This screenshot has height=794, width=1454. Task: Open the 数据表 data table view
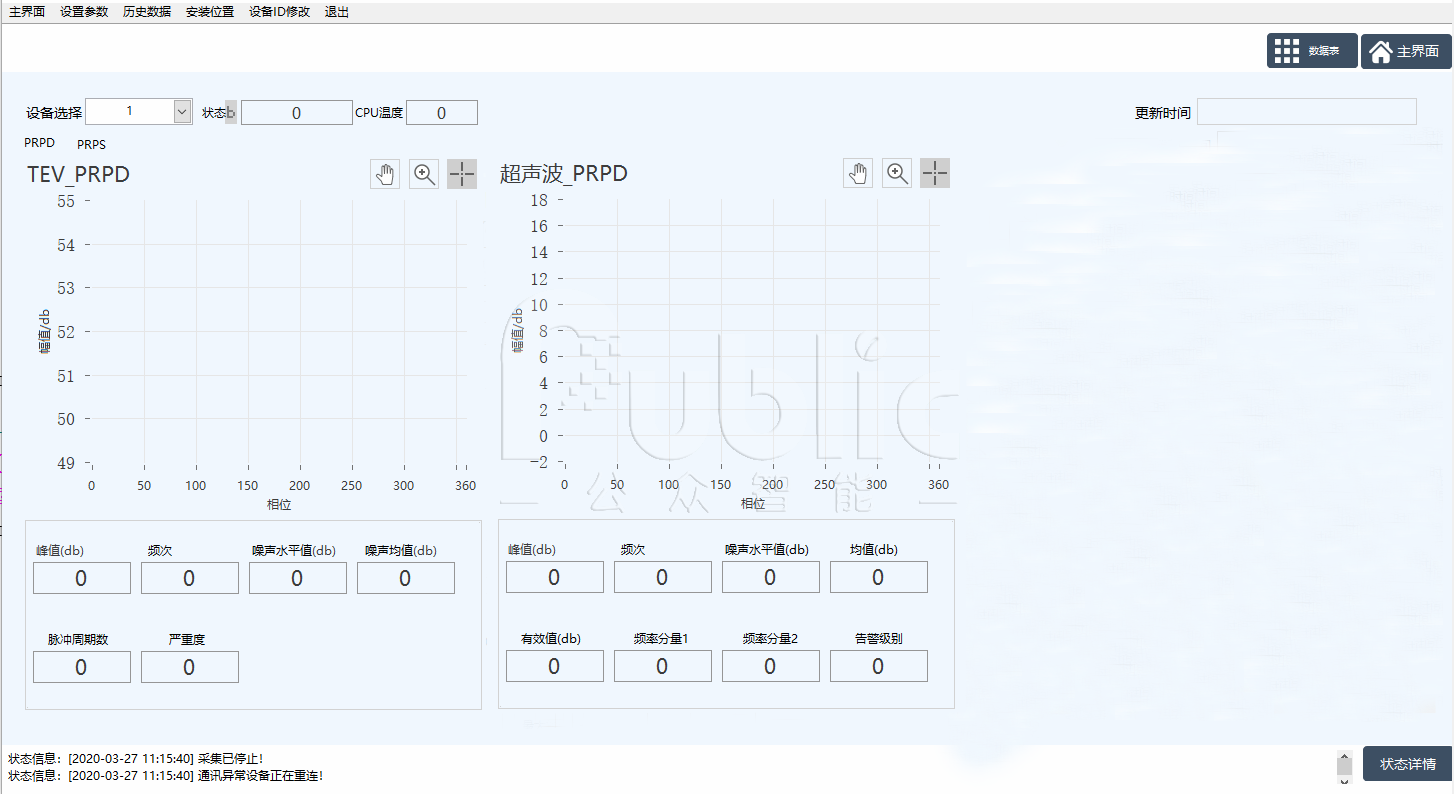[x=1311, y=50]
